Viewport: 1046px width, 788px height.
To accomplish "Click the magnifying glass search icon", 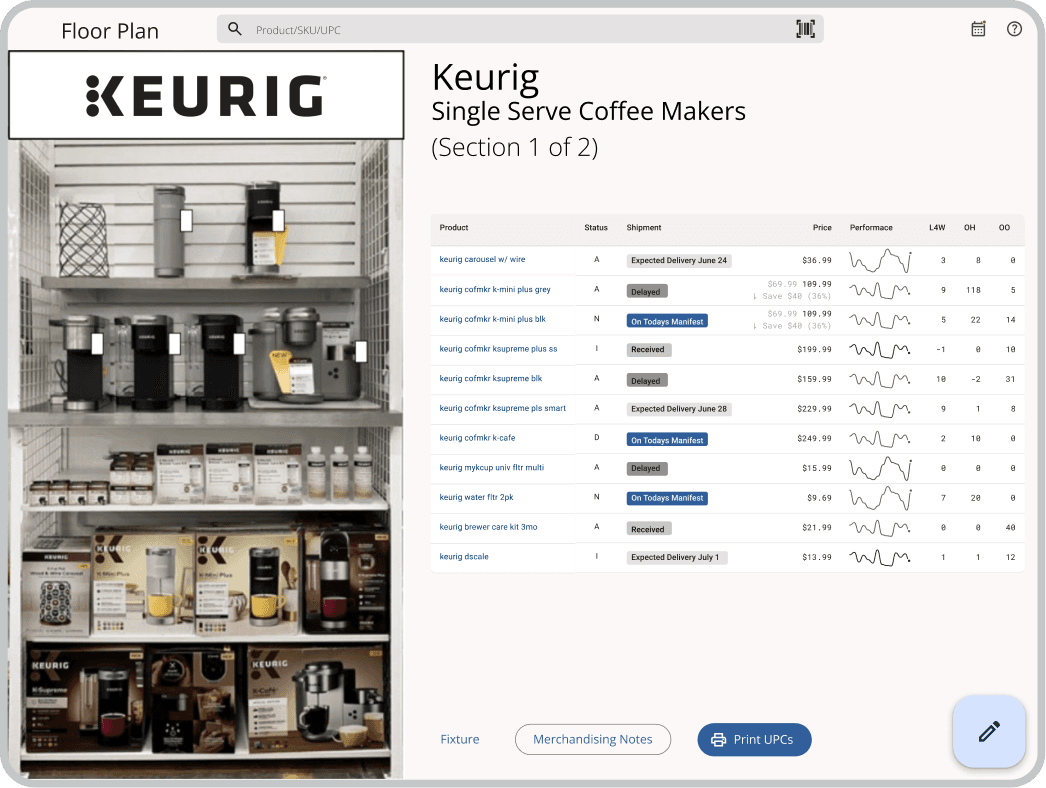I will coord(235,29).
